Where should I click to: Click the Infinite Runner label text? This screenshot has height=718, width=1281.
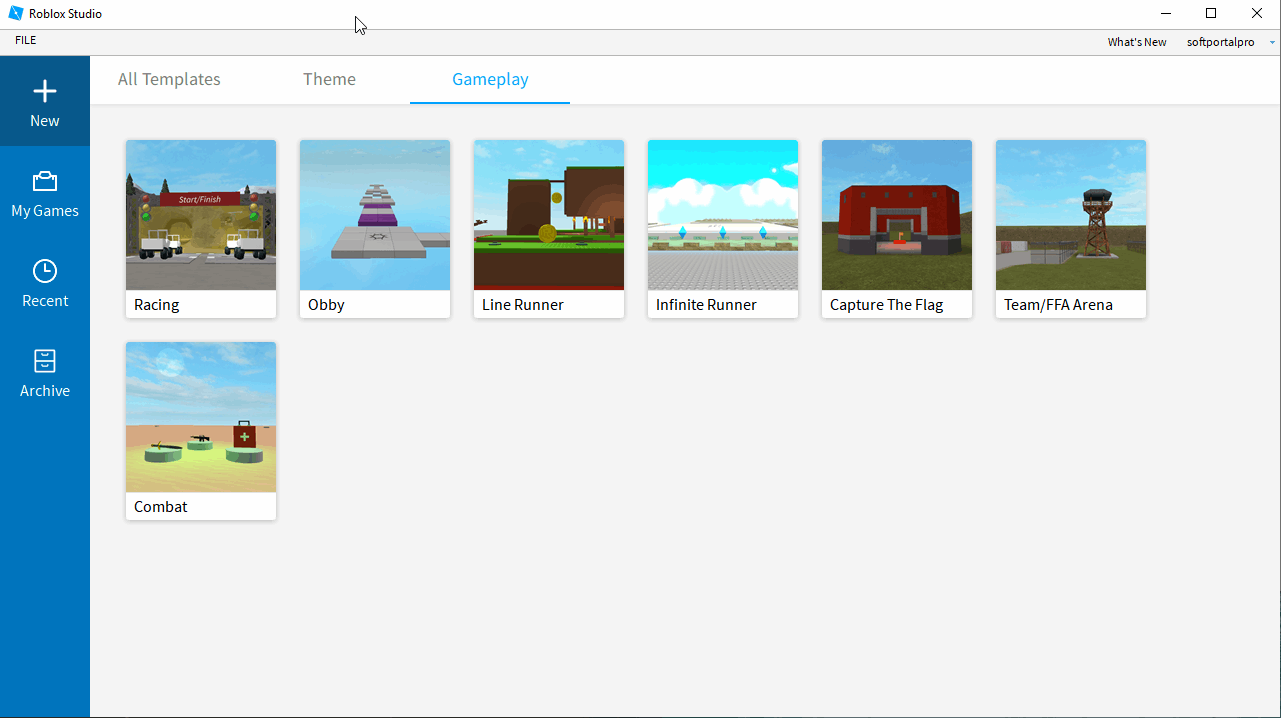[x=706, y=305]
